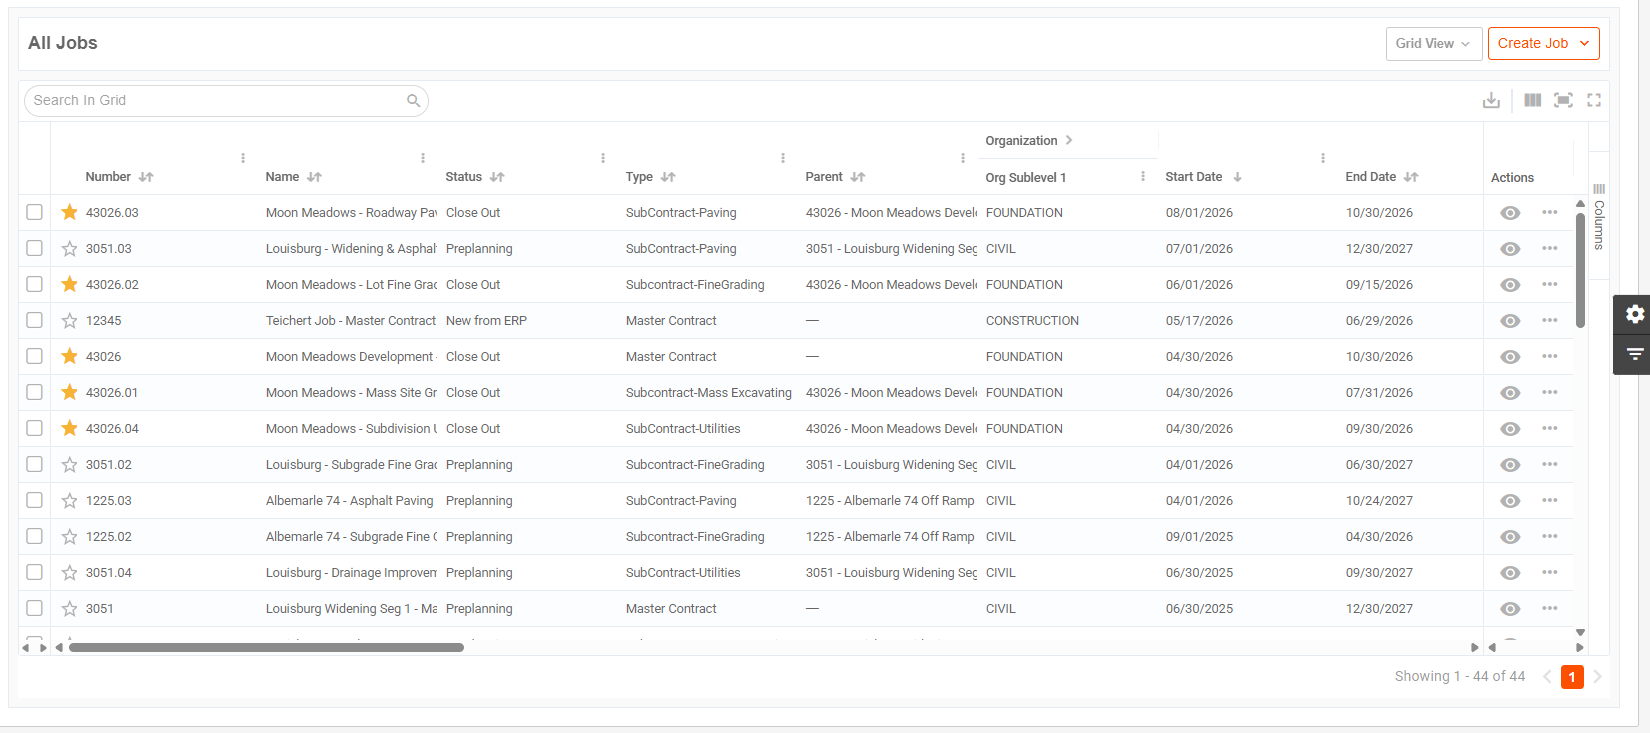1650x733 pixels.
Task: Open Number column menu dots
Action: coord(243,158)
